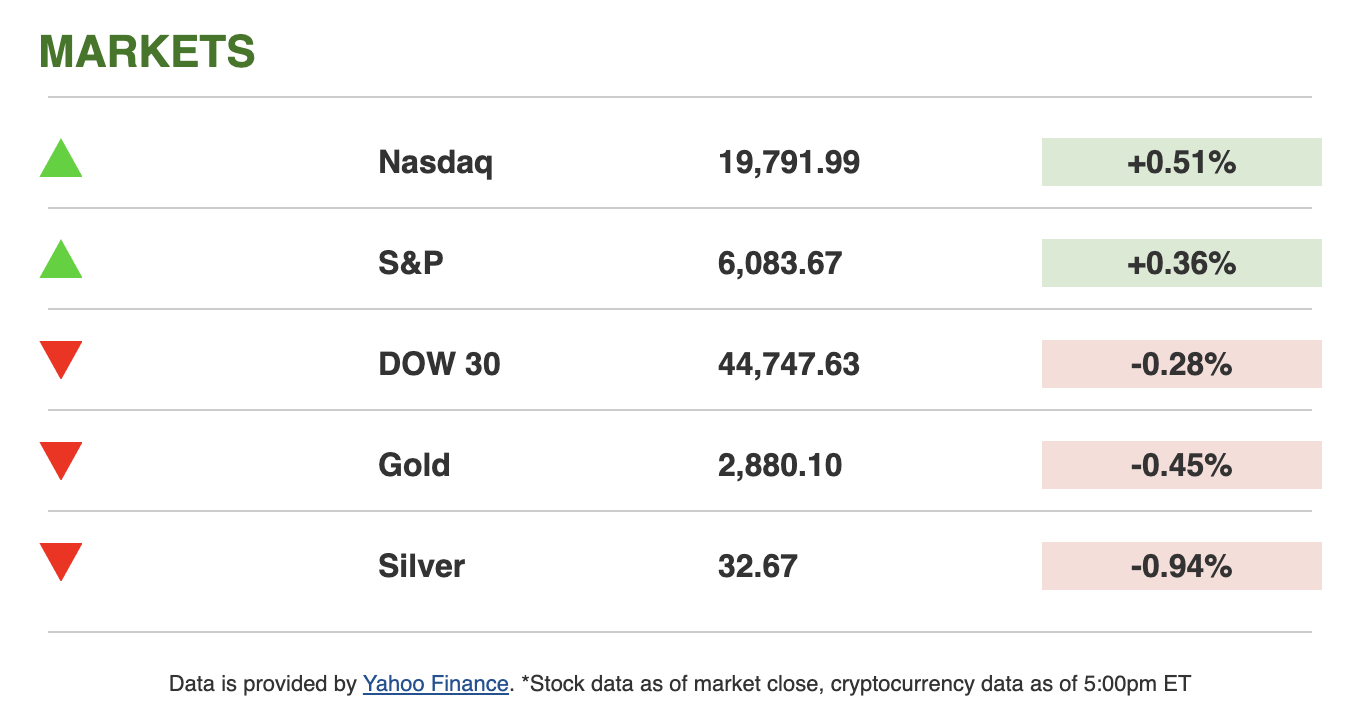The height and width of the screenshot is (724, 1370).
Task: Click the DOW 30 value 44,747.63
Action: [788, 364]
